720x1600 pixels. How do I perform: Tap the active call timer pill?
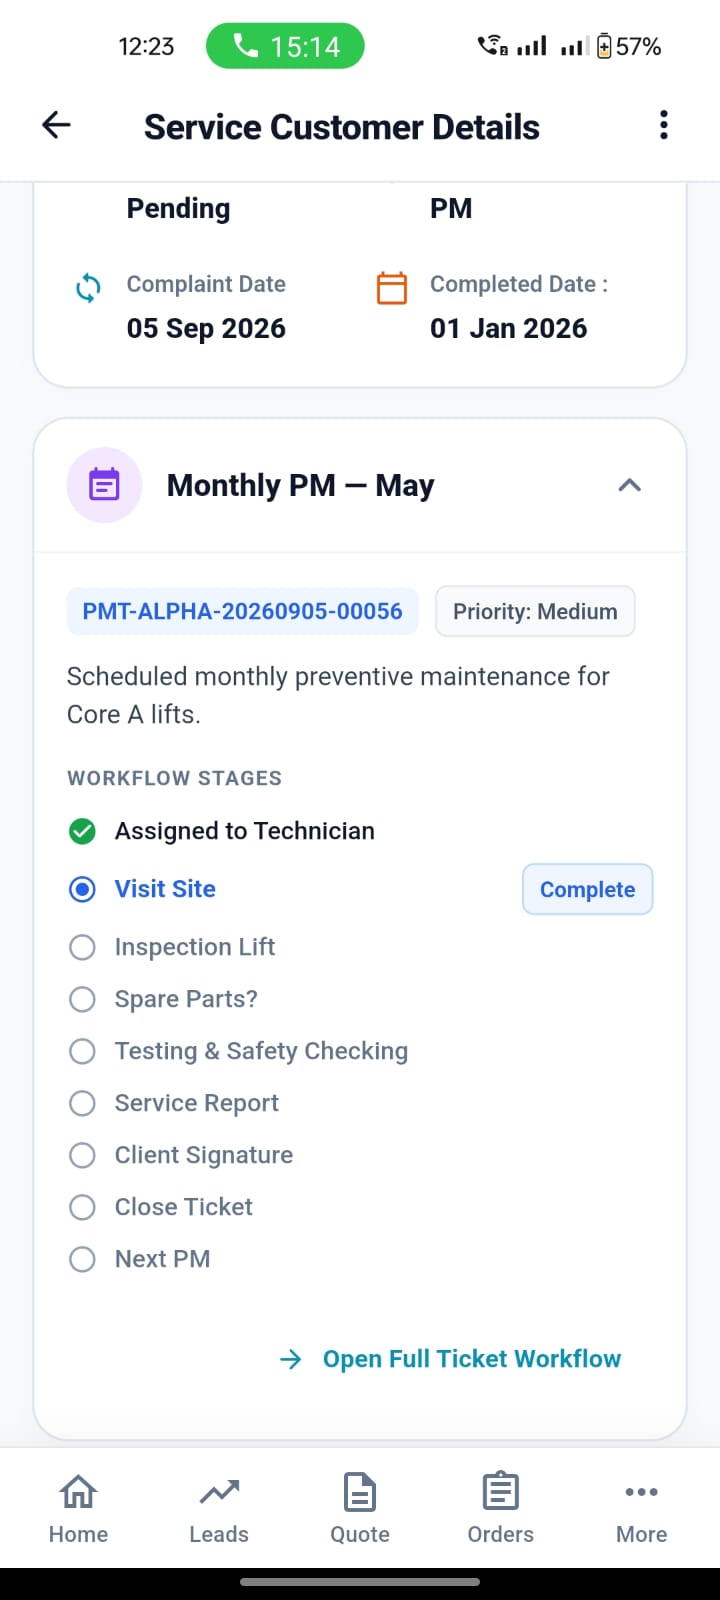click(x=285, y=46)
